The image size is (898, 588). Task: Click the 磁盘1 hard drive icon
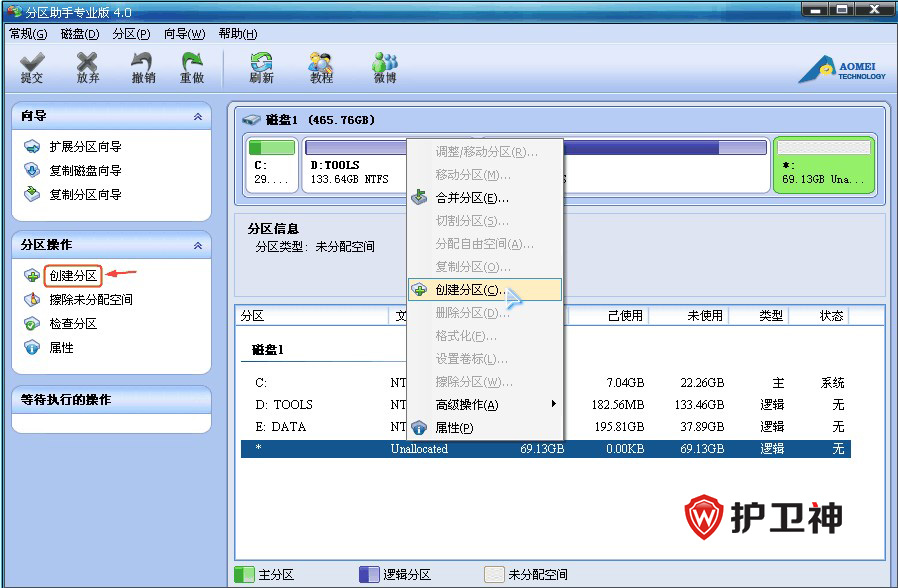pyautogui.click(x=251, y=120)
